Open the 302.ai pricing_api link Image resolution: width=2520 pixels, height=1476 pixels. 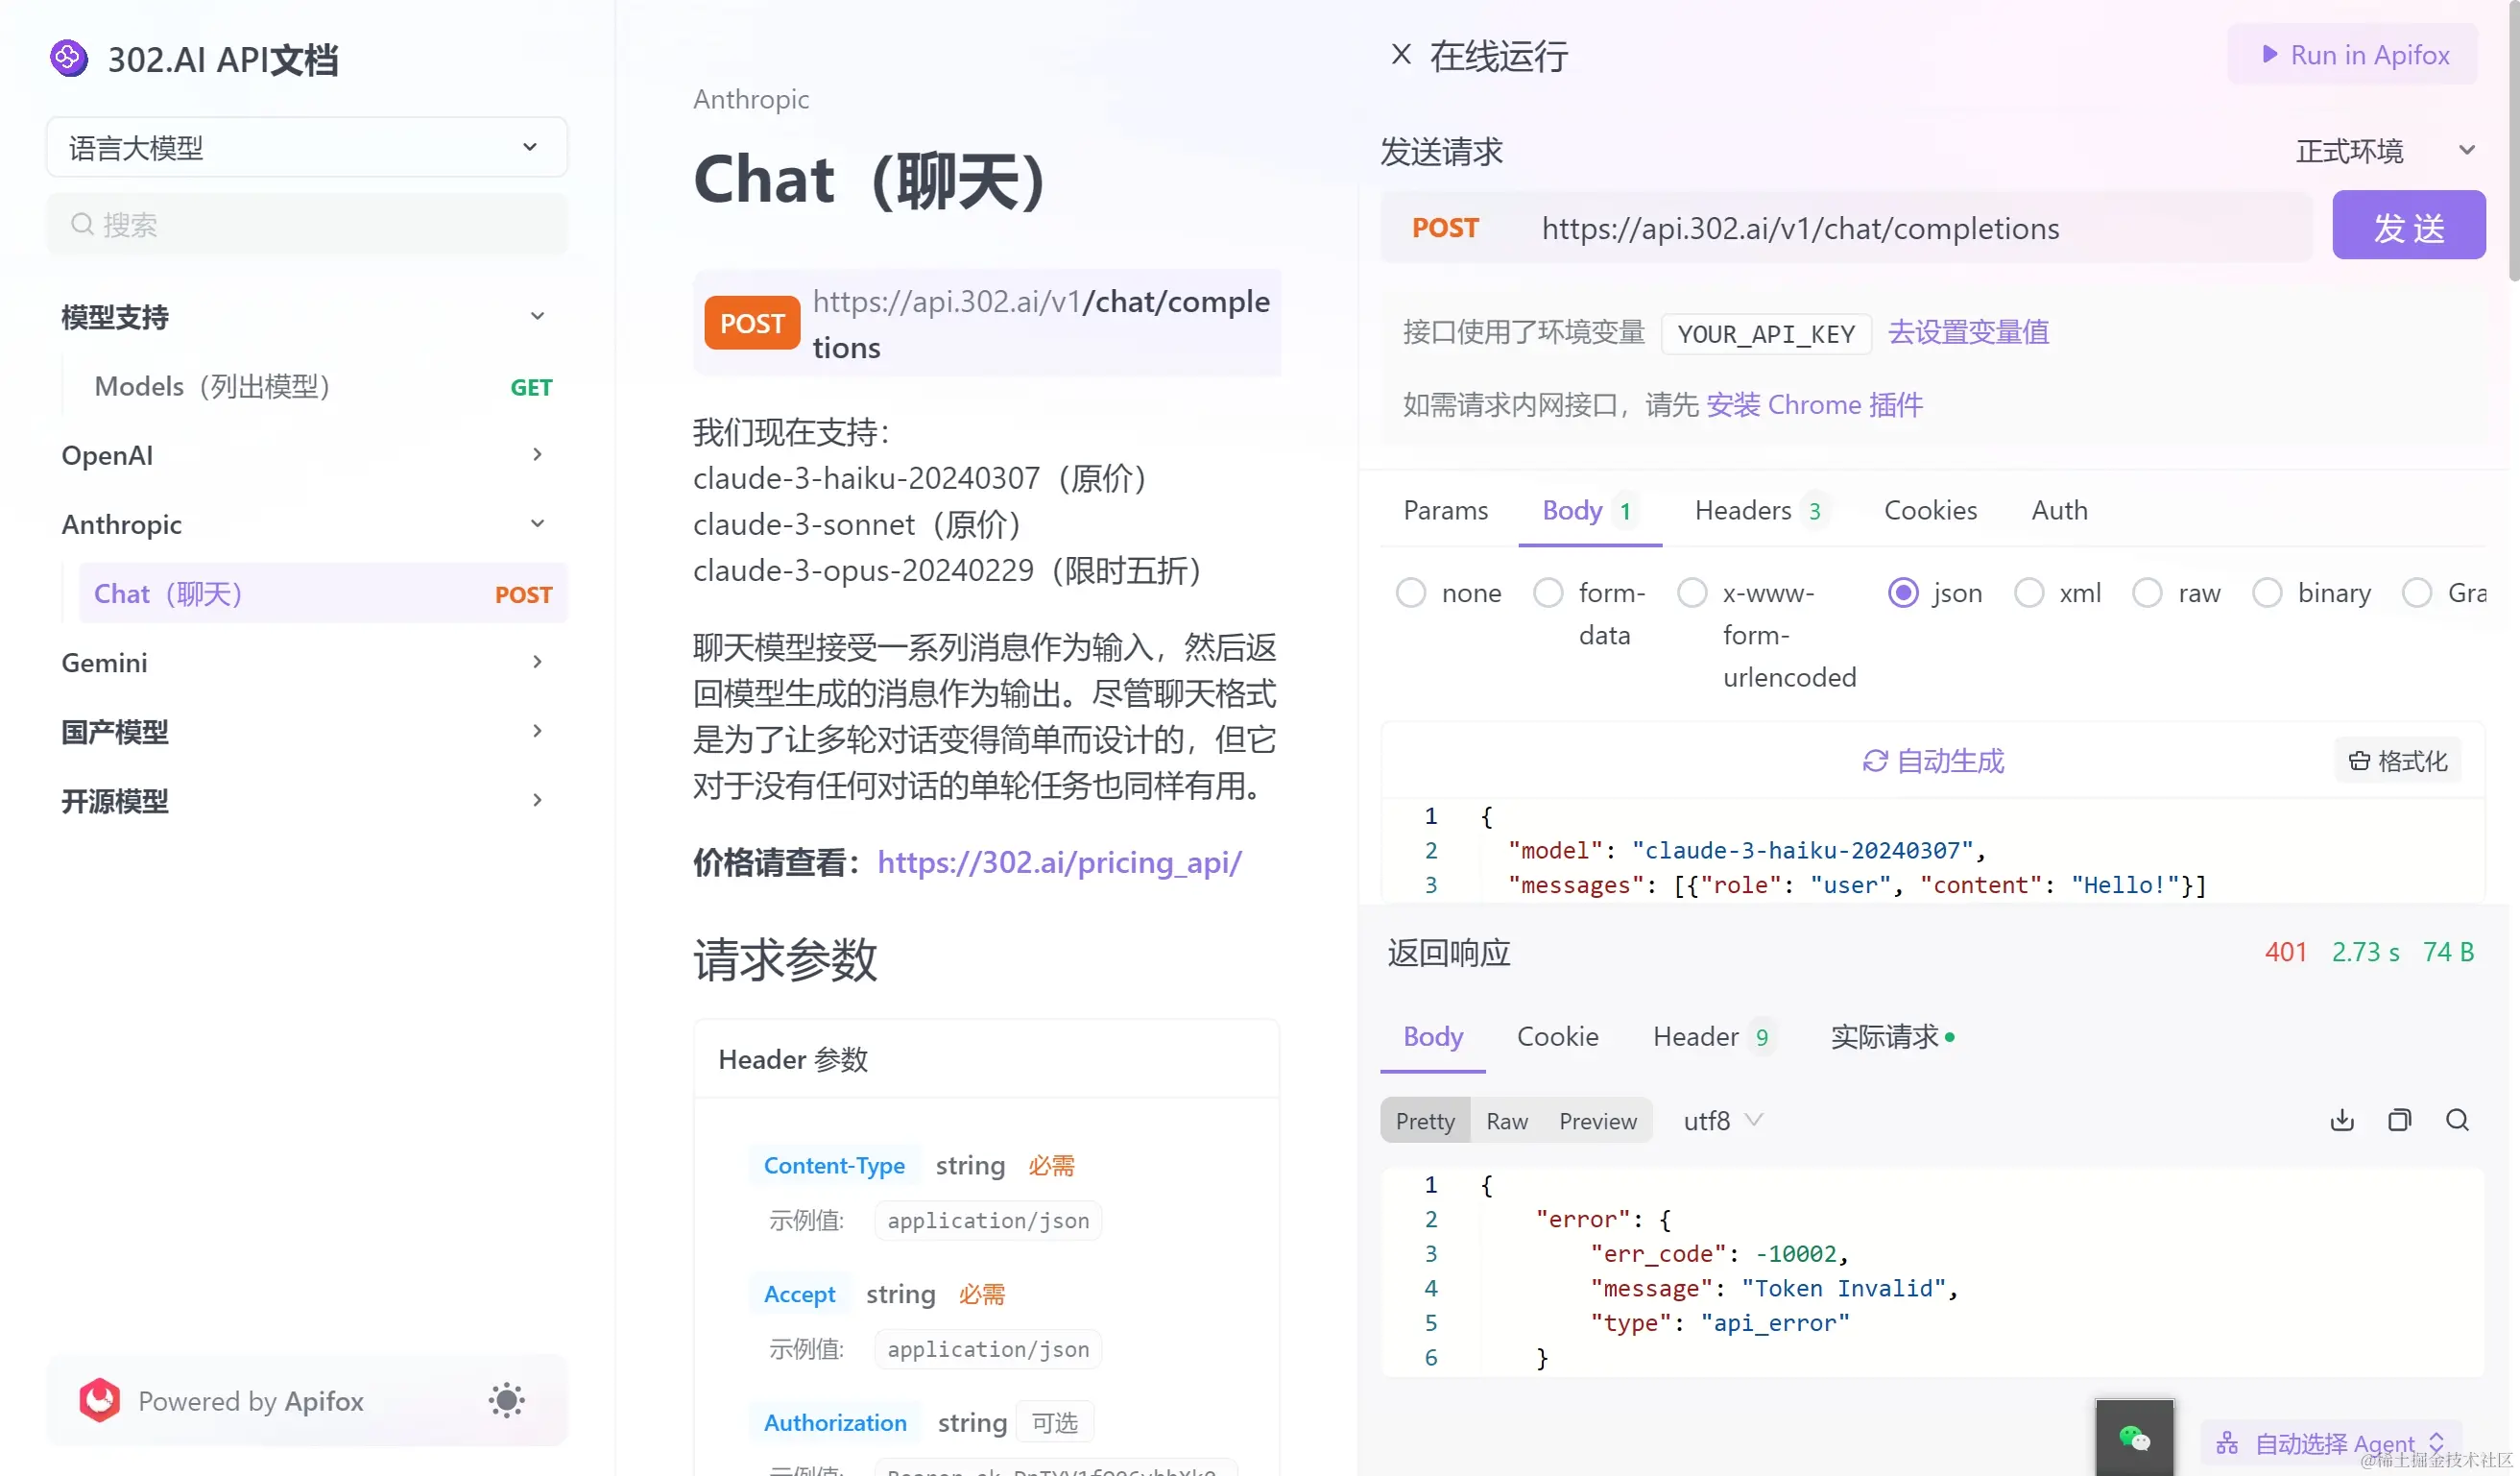[x=1059, y=862]
